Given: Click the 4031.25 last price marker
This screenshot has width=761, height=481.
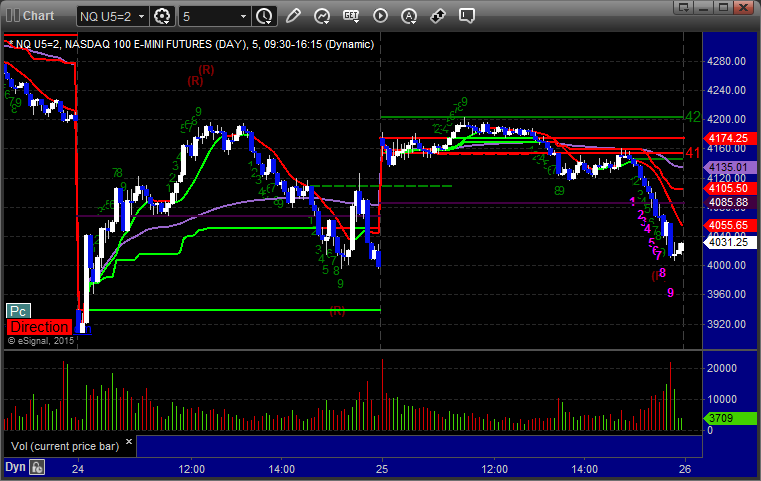Looking at the screenshot, I should point(730,242).
